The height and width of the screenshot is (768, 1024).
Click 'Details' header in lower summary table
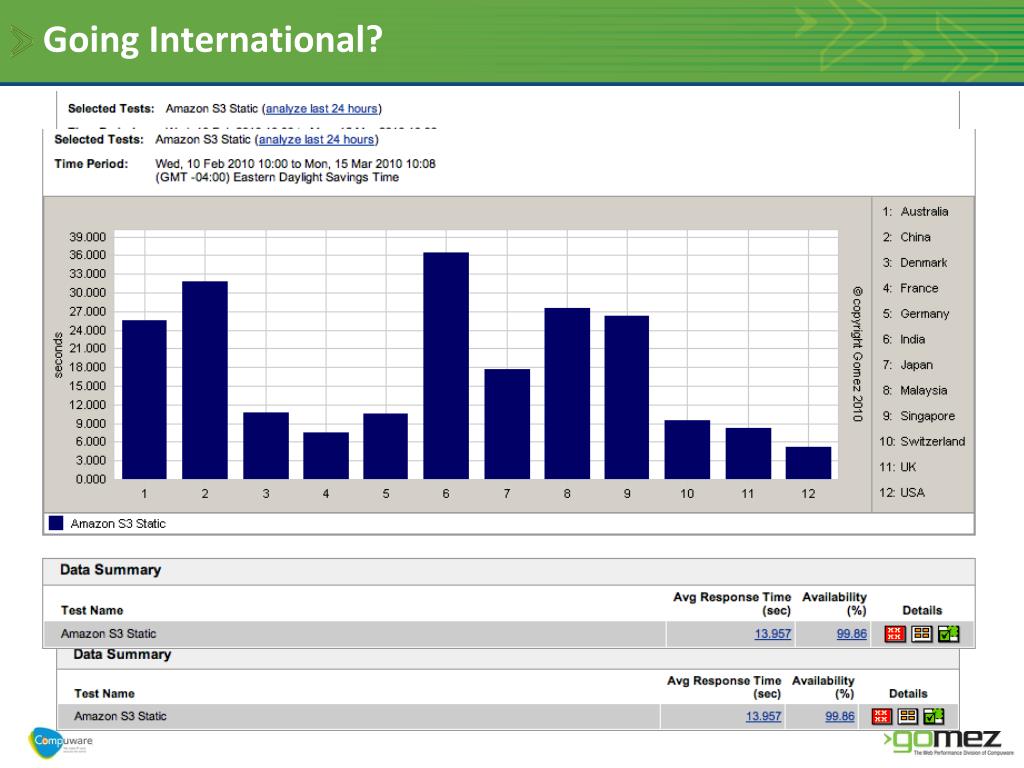coord(908,694)
